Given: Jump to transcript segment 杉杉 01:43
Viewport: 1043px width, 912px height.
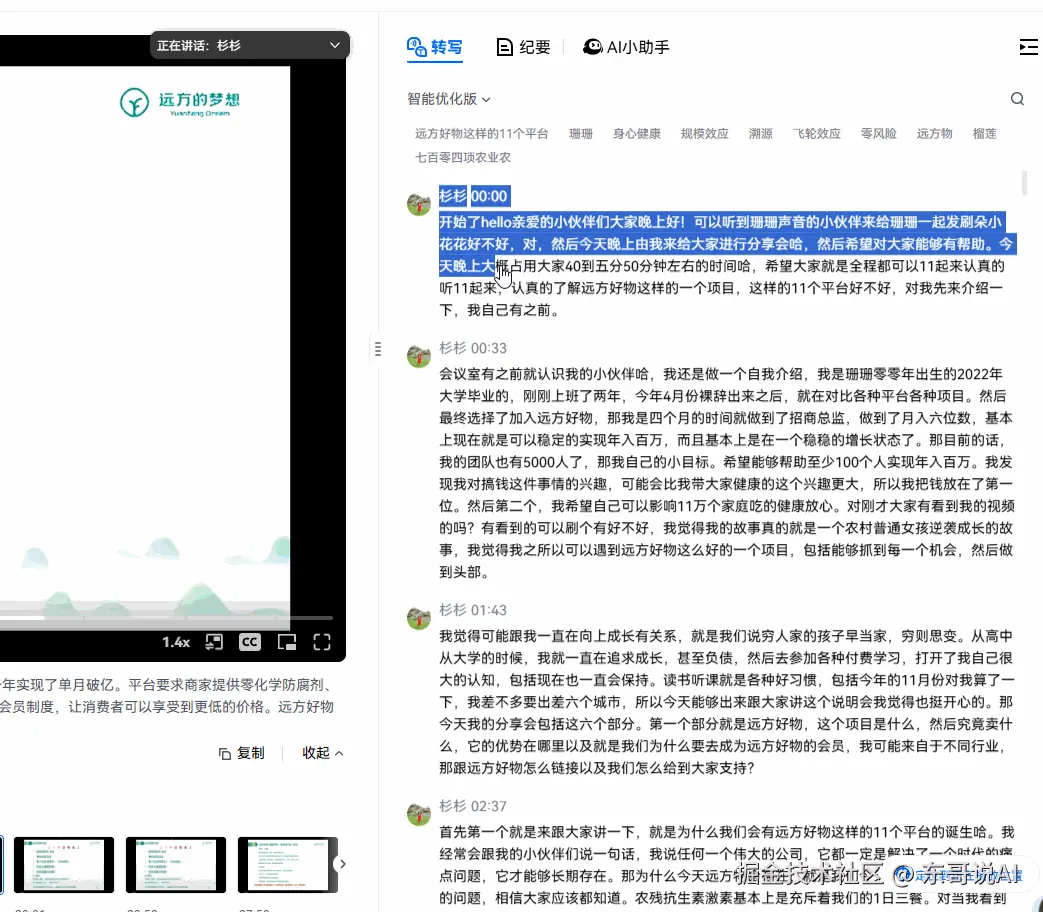Looking at the screenshot, I should click(473, 610).
